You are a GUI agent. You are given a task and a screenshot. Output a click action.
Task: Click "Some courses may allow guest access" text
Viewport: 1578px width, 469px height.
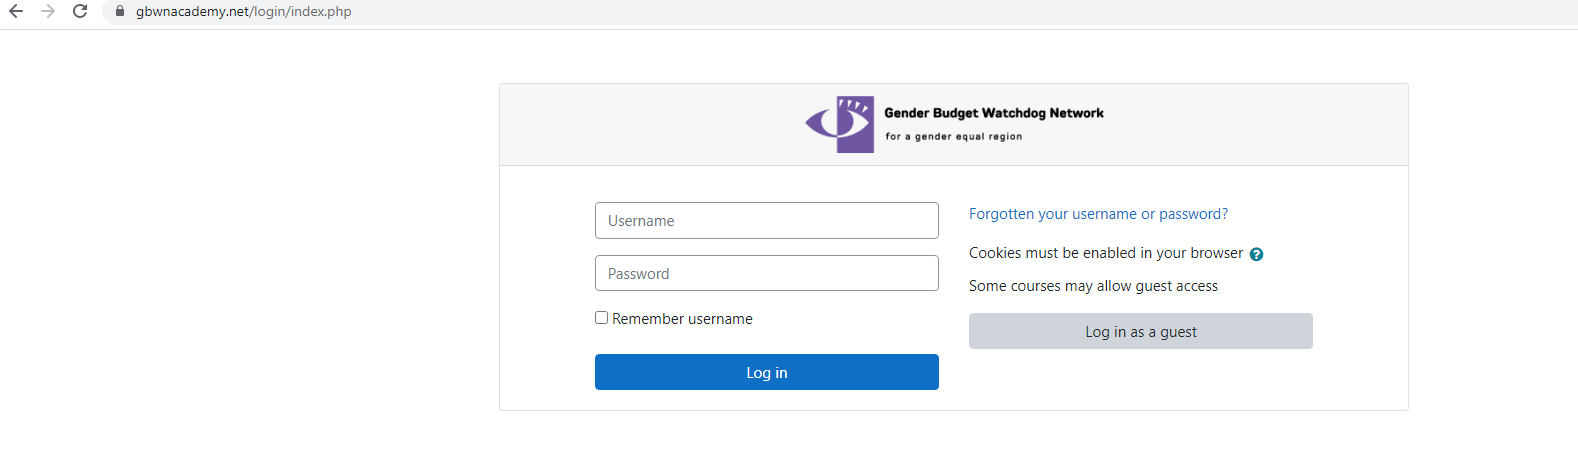coord(1093,286)
